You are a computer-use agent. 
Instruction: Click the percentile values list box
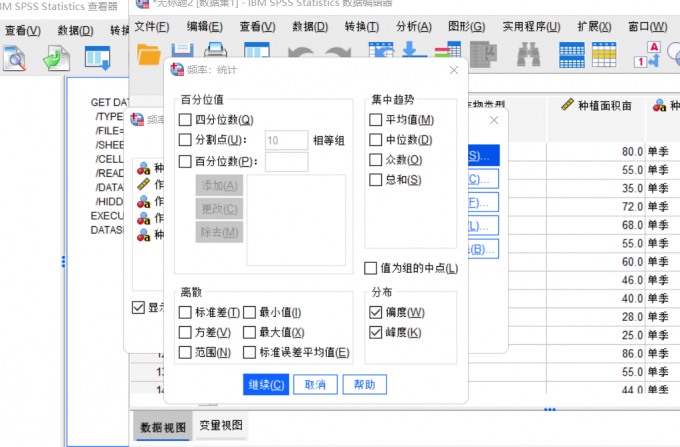pyautogui.click(x=296, y=220)
